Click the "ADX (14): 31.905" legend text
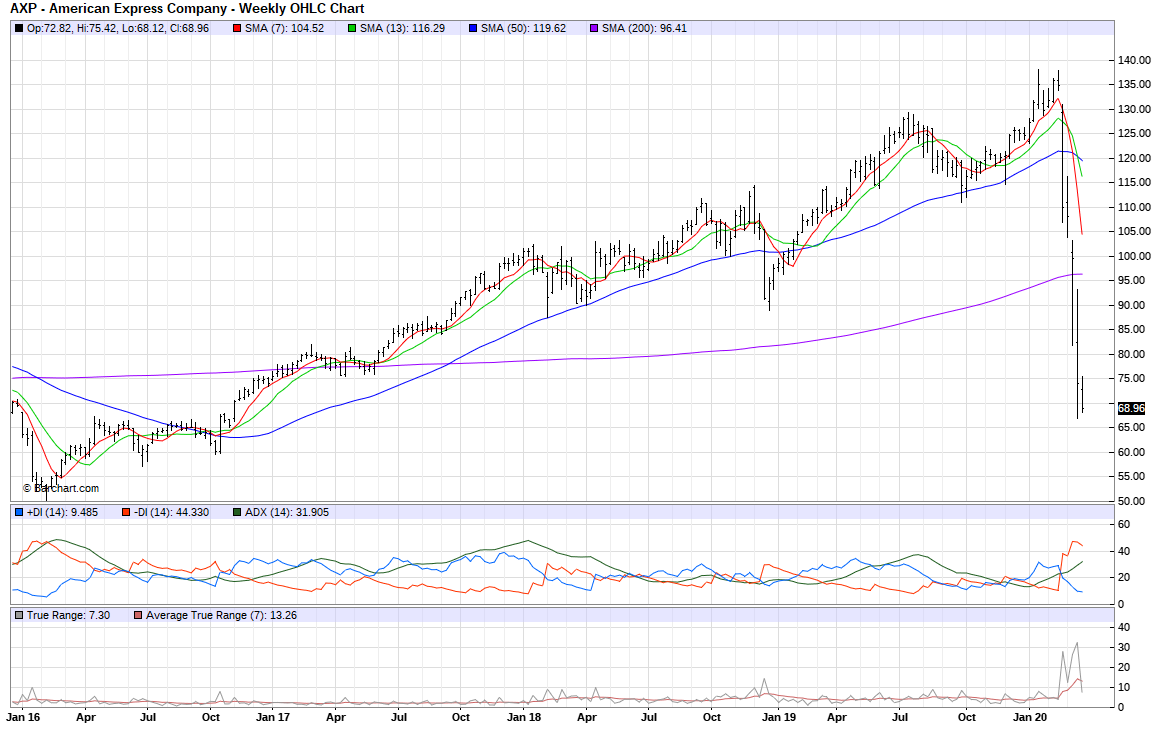 287,512
